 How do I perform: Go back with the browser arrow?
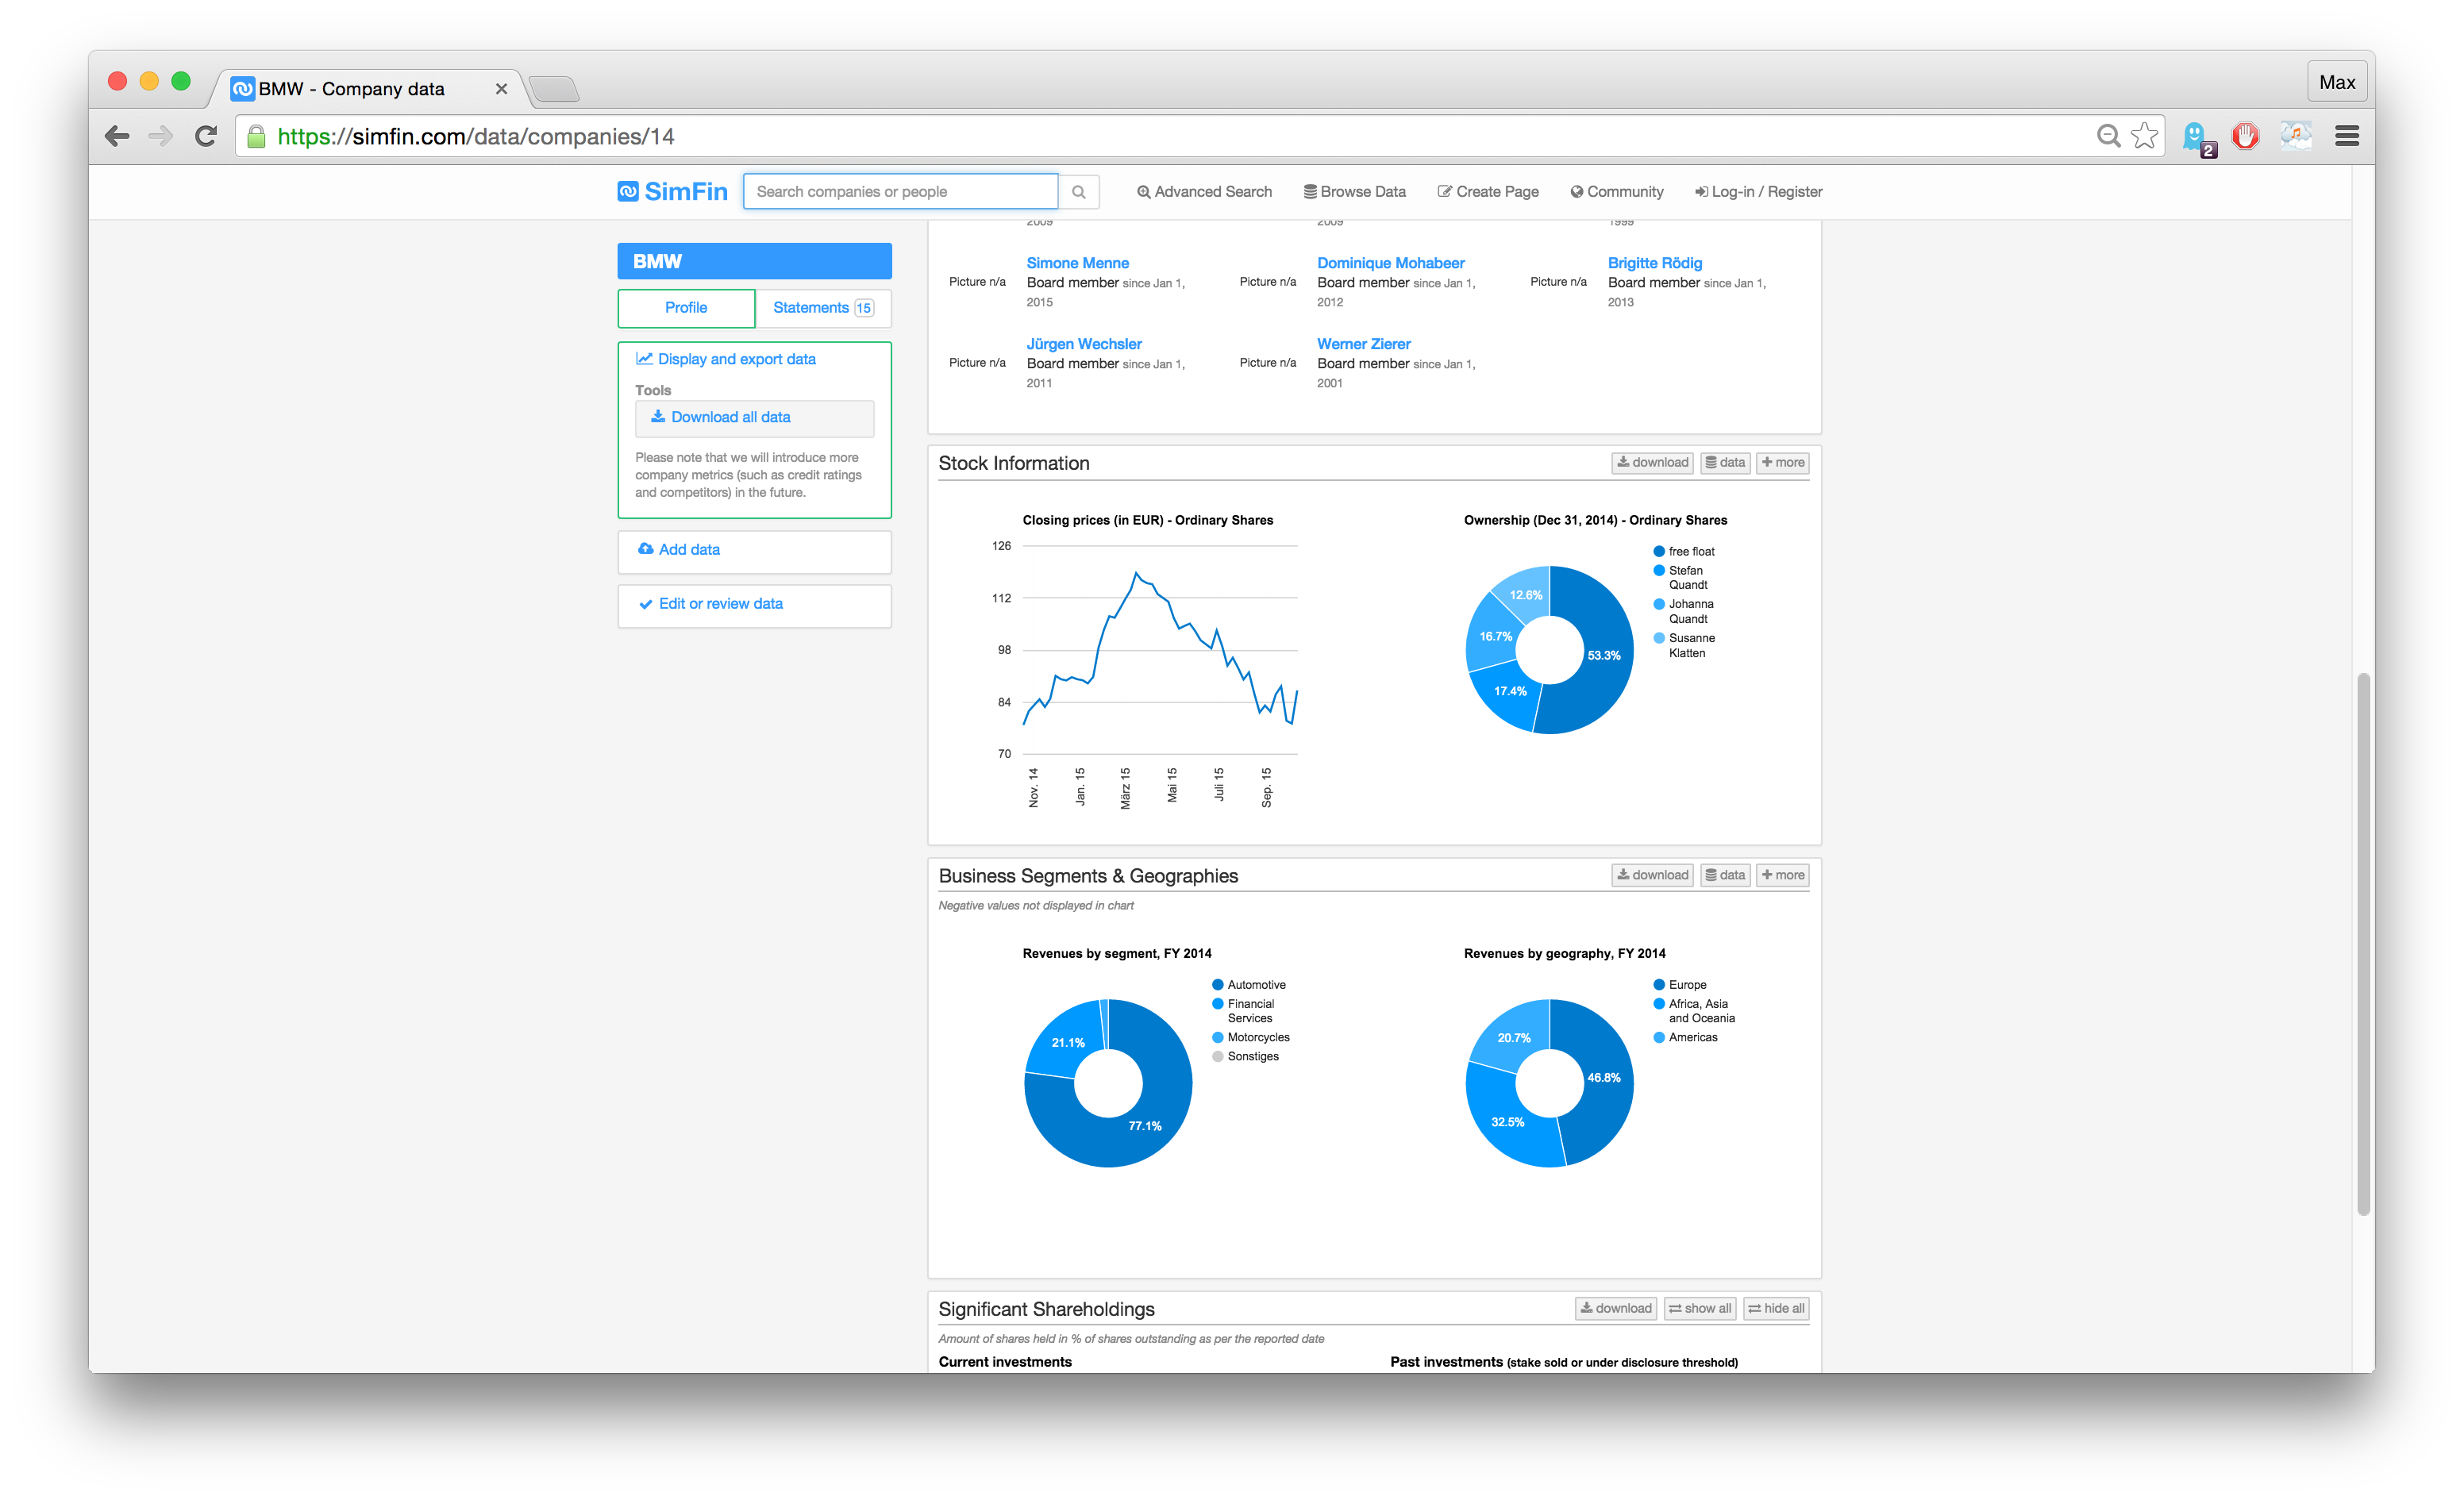[x=118, y=136]
